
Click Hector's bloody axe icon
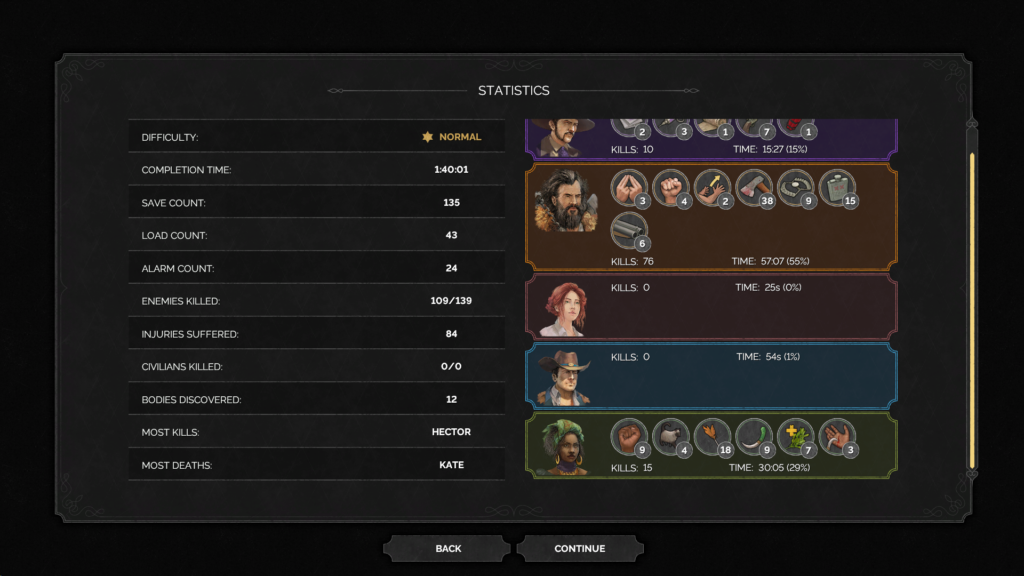point(754,188)
